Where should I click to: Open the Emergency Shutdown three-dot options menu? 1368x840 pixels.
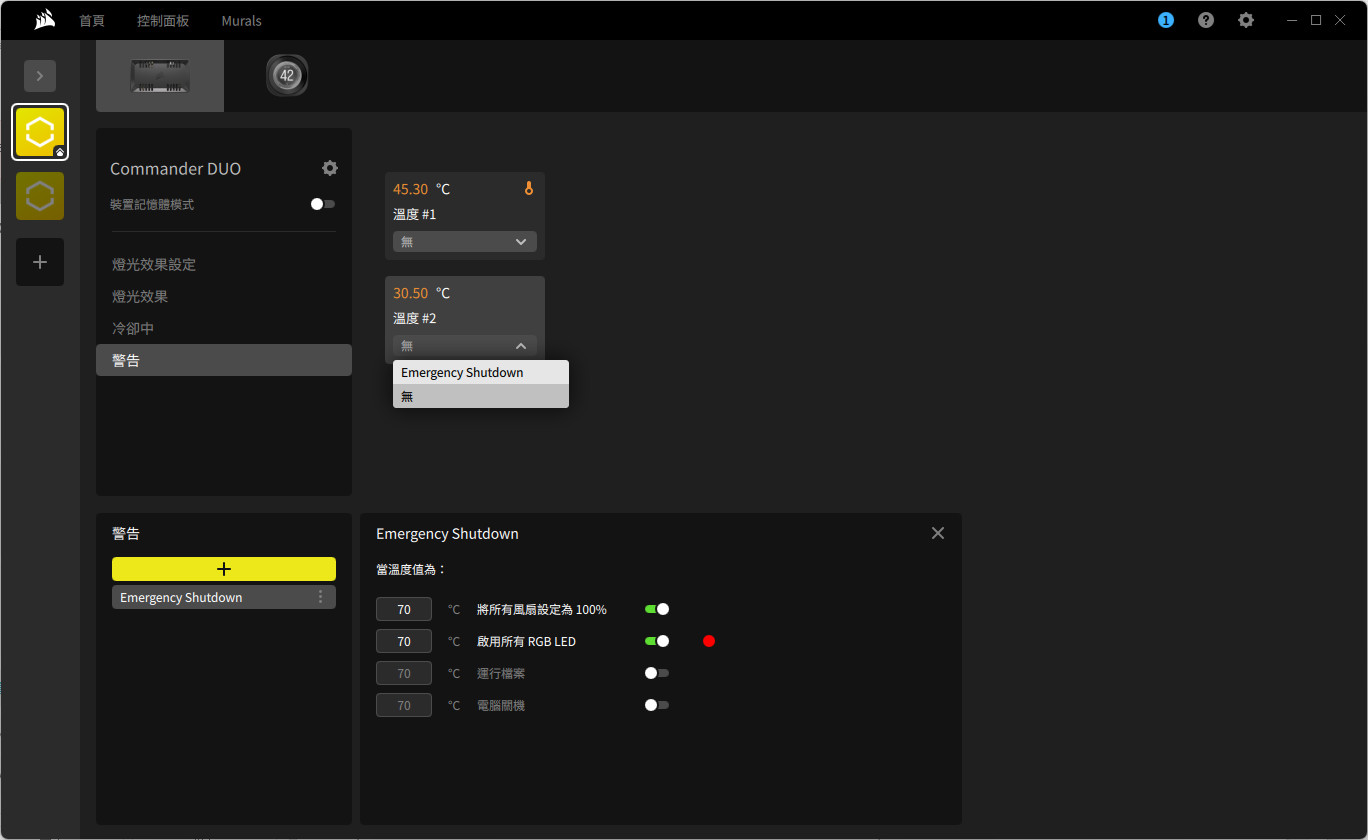320,597
